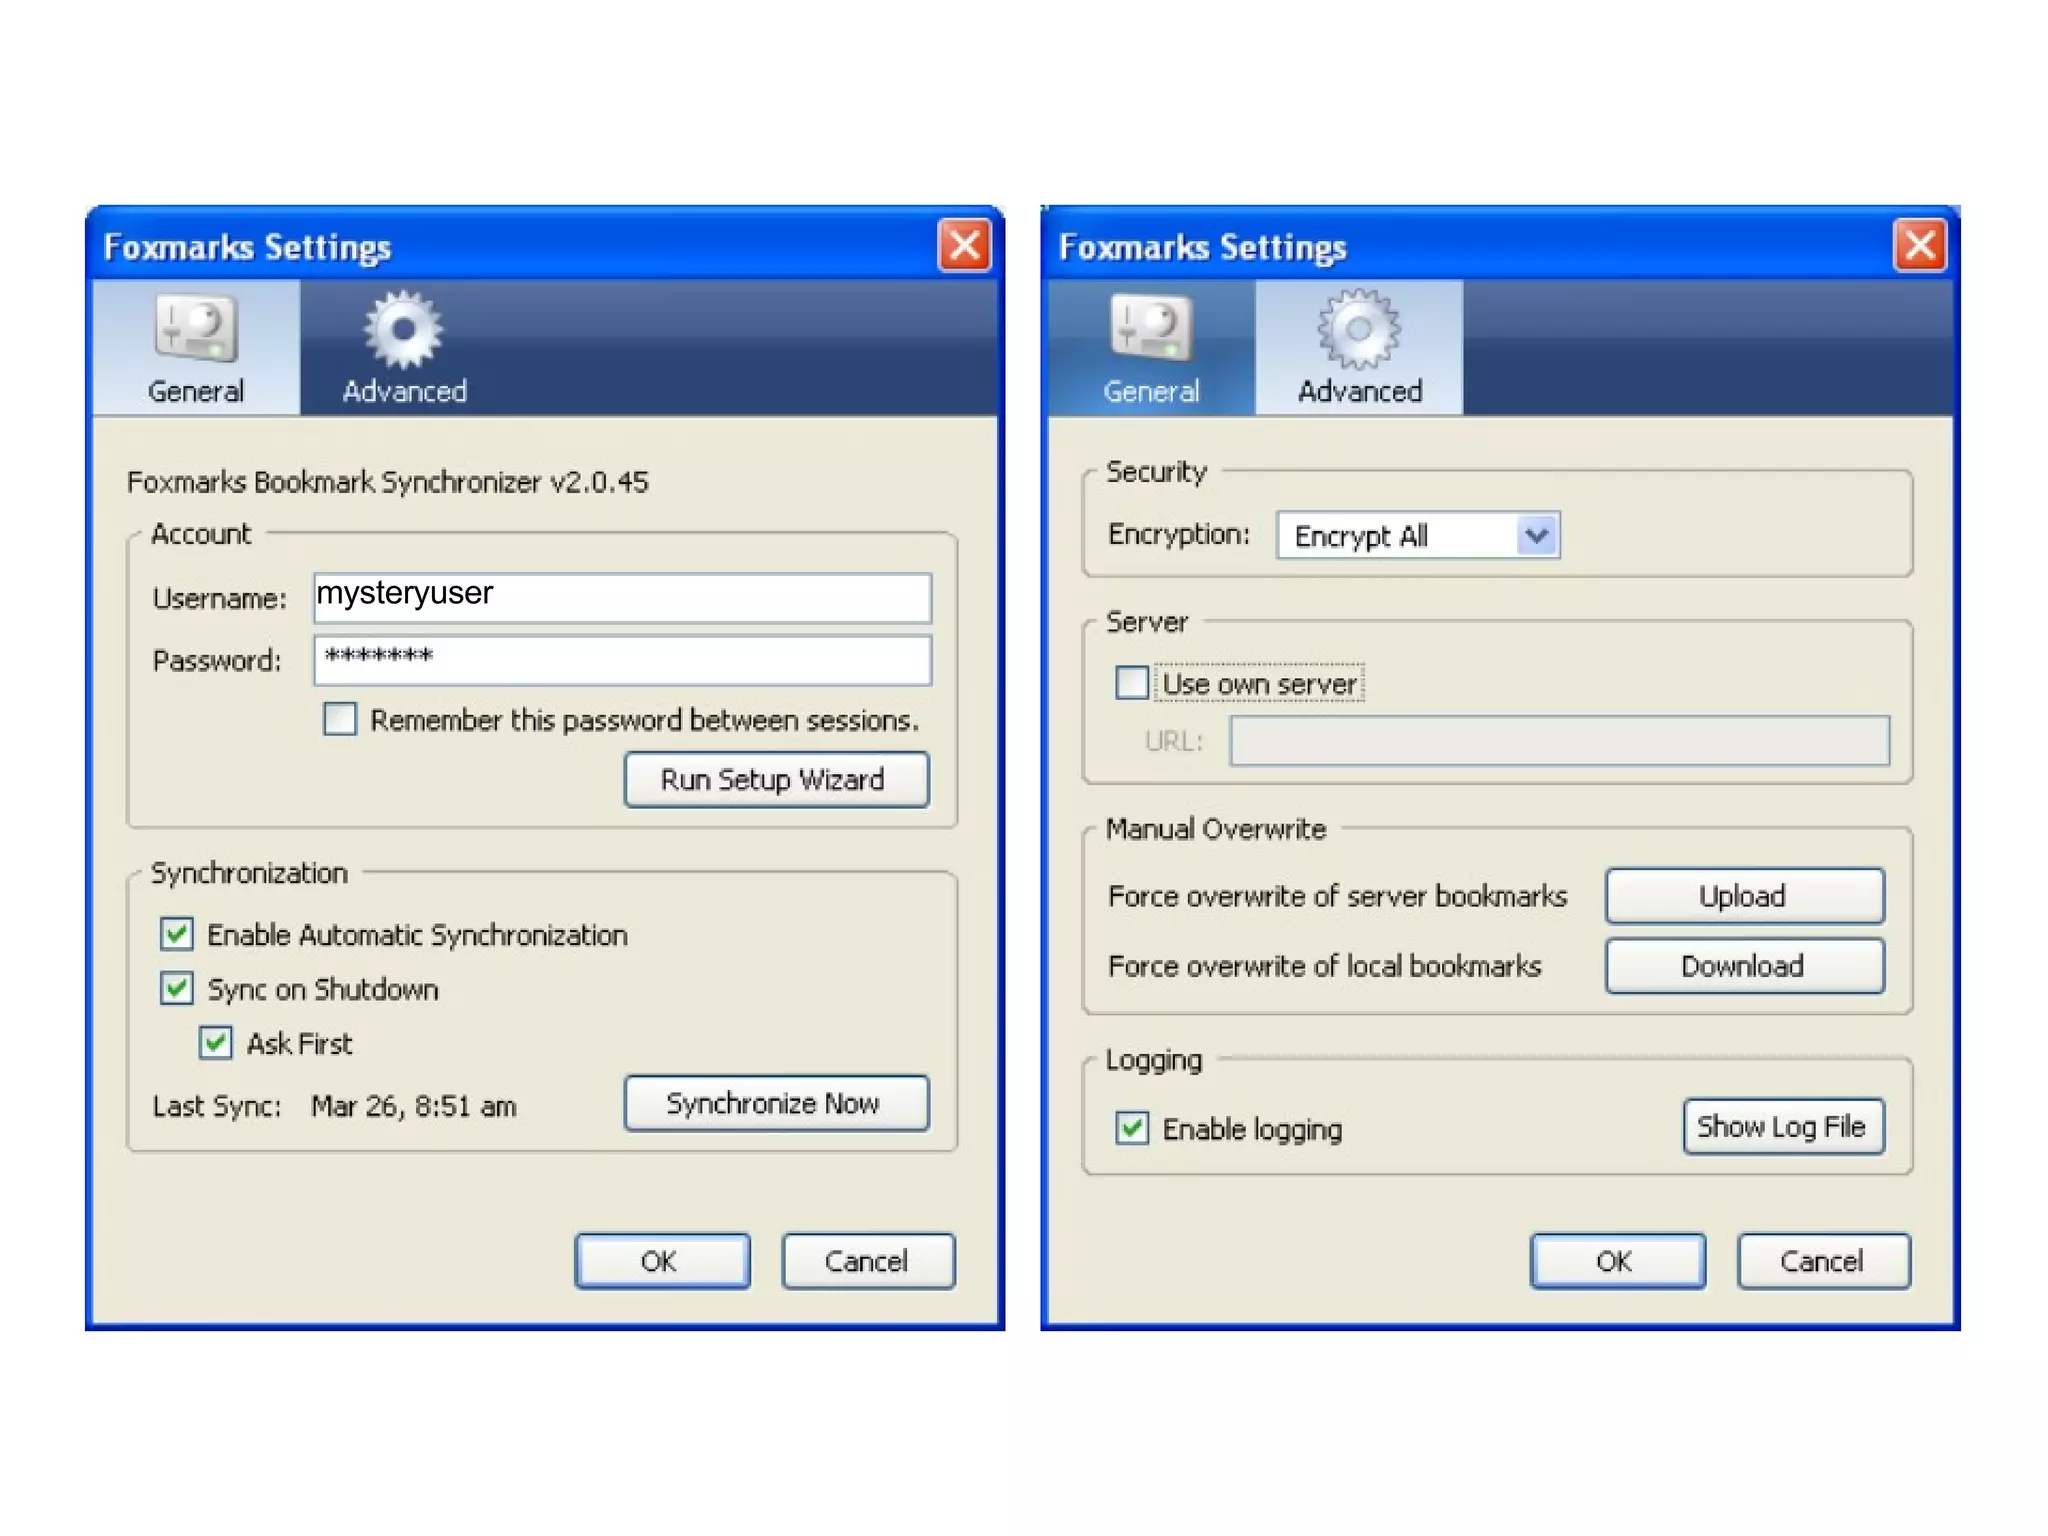
Task: Click Upload to overwrite server bookmarks
Action: (1744, 896)
